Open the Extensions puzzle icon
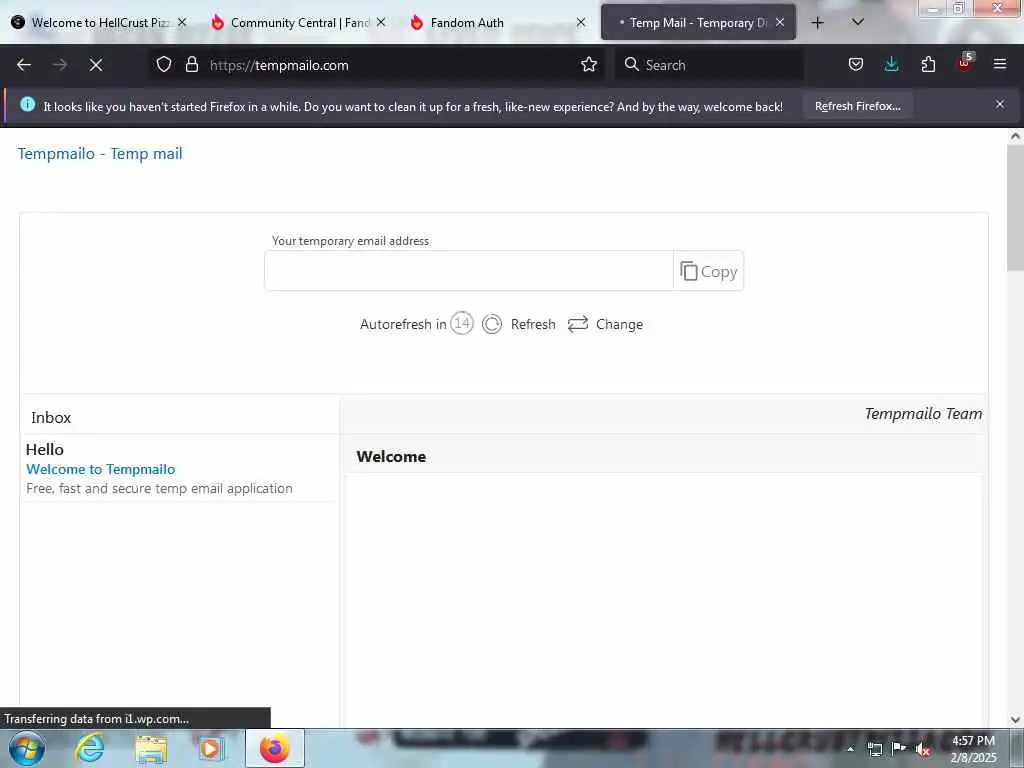Viewport: 1024px width, 768px height. pyautogui.click(x=928, y=65)
